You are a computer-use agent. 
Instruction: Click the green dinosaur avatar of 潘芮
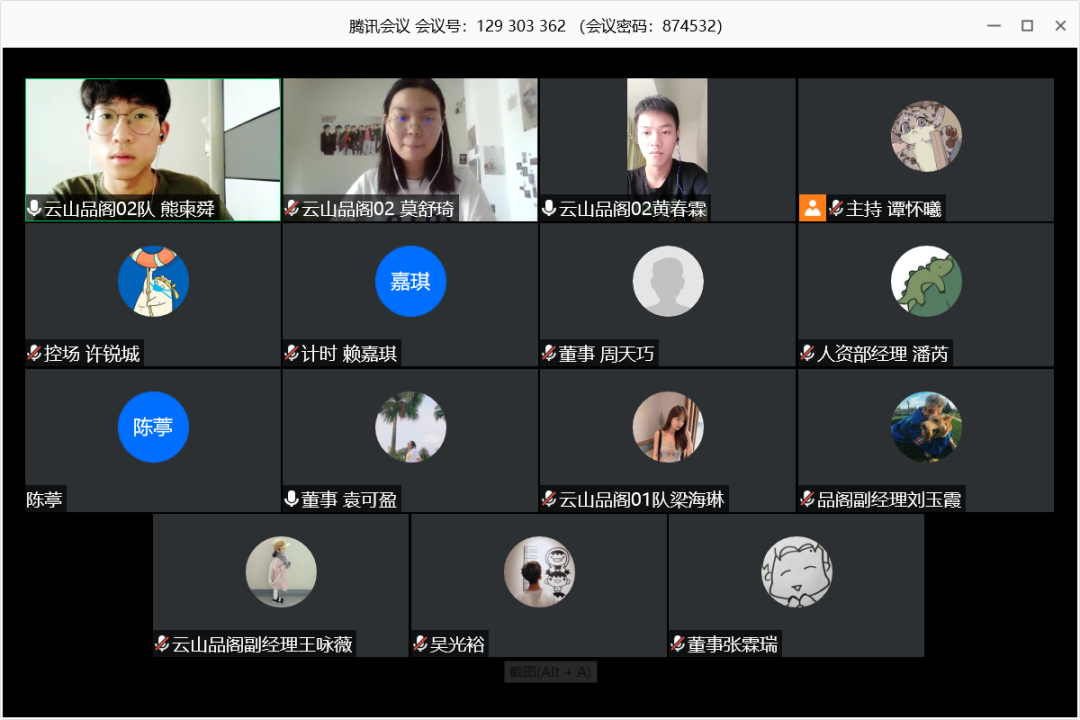pos(926,282)
